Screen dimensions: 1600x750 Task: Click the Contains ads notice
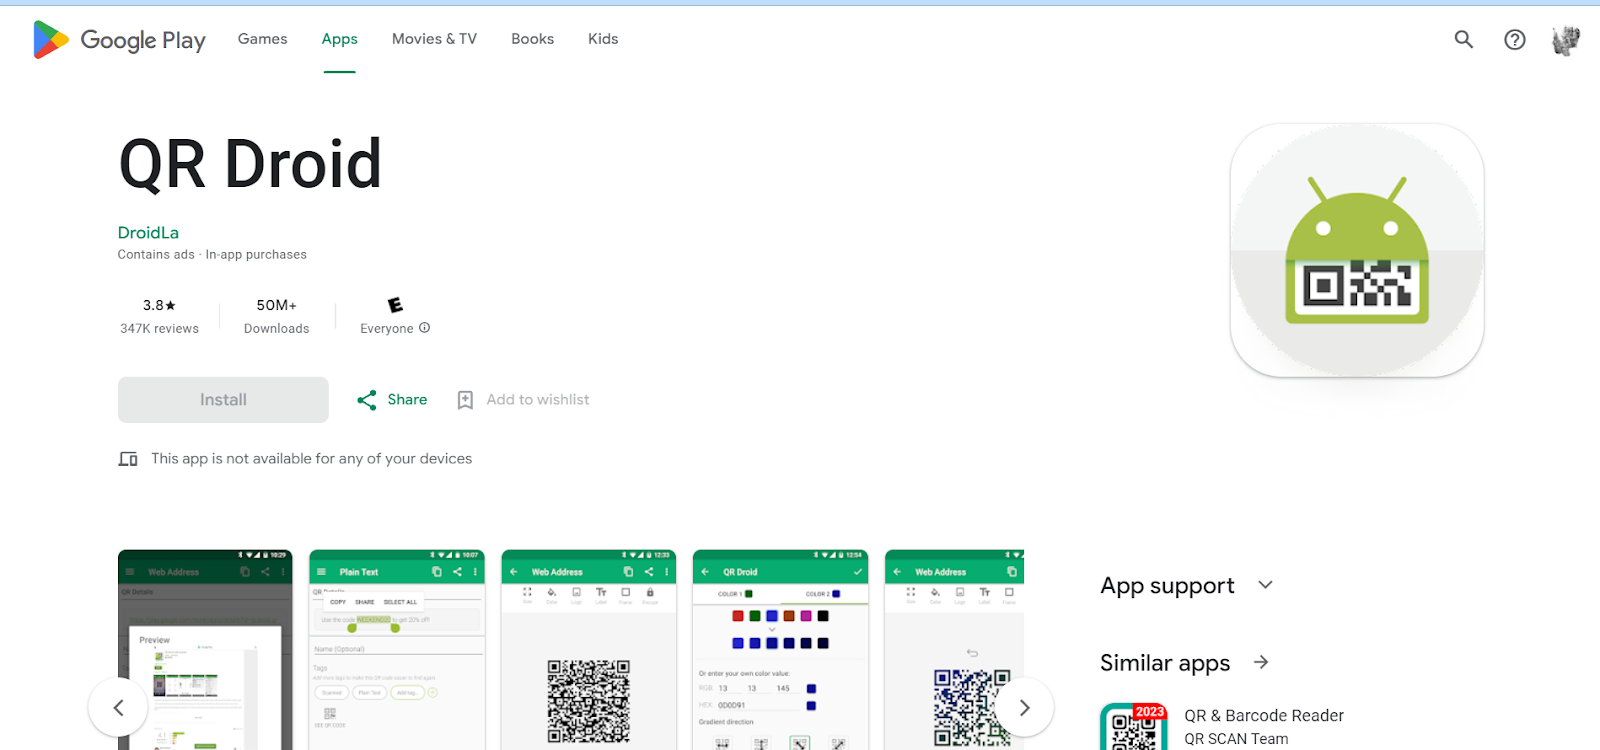156,255
